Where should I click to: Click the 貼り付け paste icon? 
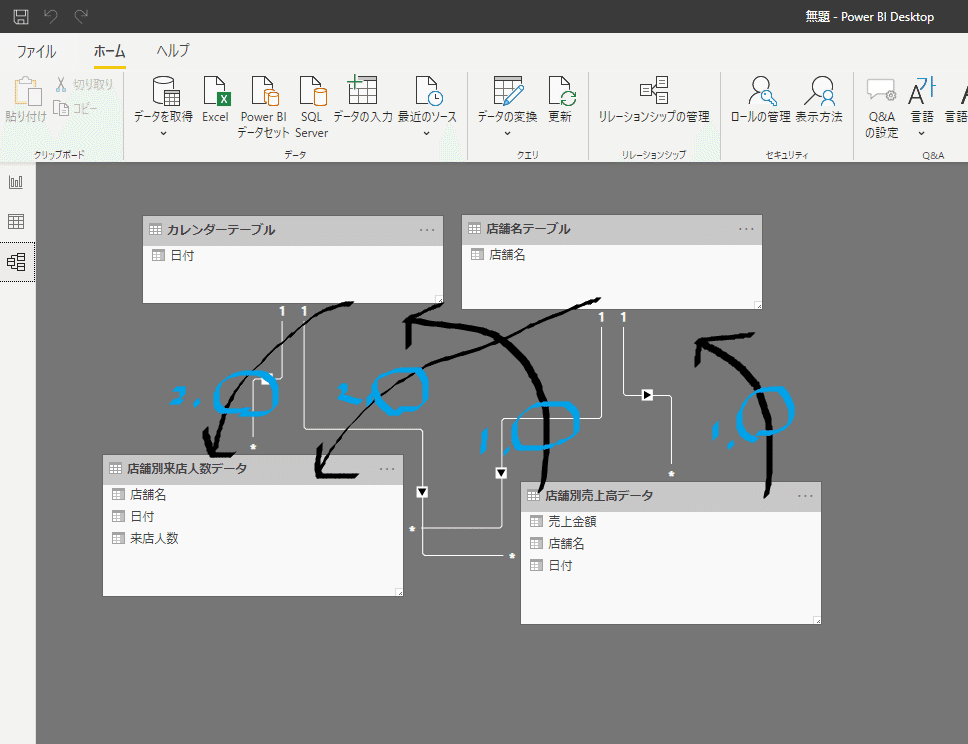pos(27,91)
